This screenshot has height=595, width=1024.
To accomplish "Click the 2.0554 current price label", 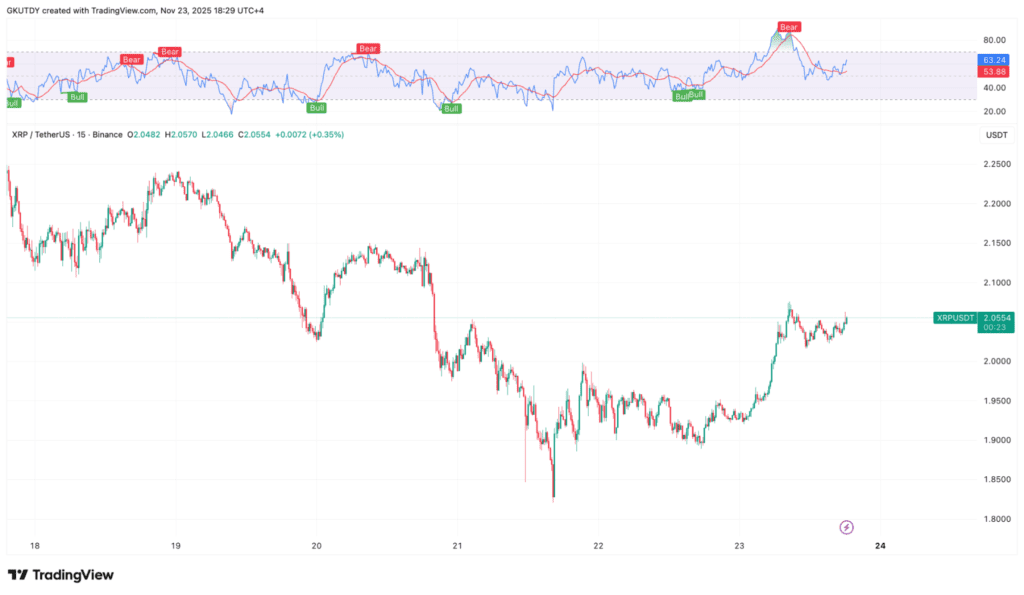I will 997,317.
